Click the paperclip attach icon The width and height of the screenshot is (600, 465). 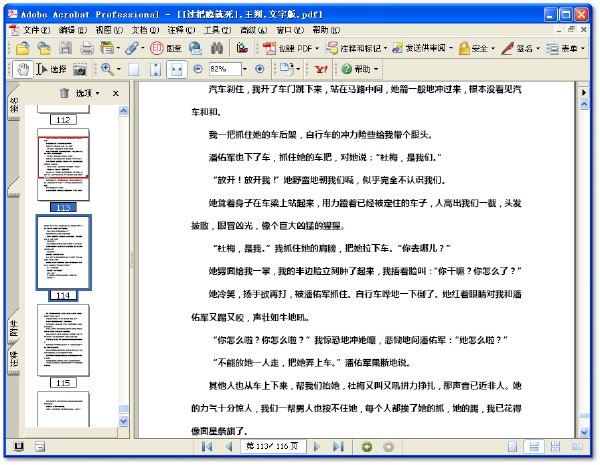(x=132, y=48)
